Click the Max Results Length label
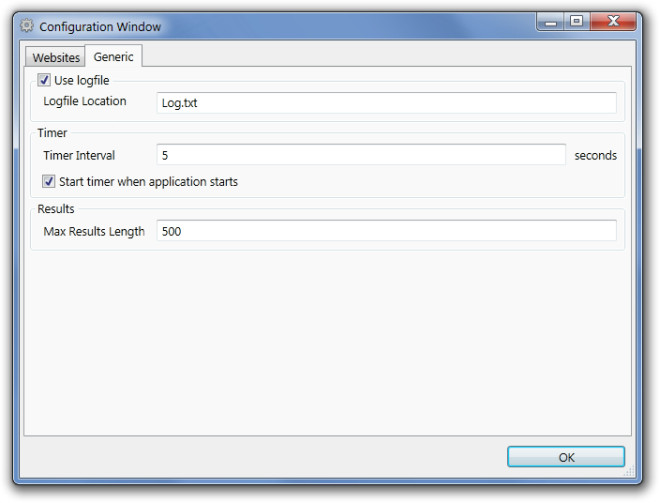The width and height of the screenshot is (660, 503). click(x=94, y=232)
